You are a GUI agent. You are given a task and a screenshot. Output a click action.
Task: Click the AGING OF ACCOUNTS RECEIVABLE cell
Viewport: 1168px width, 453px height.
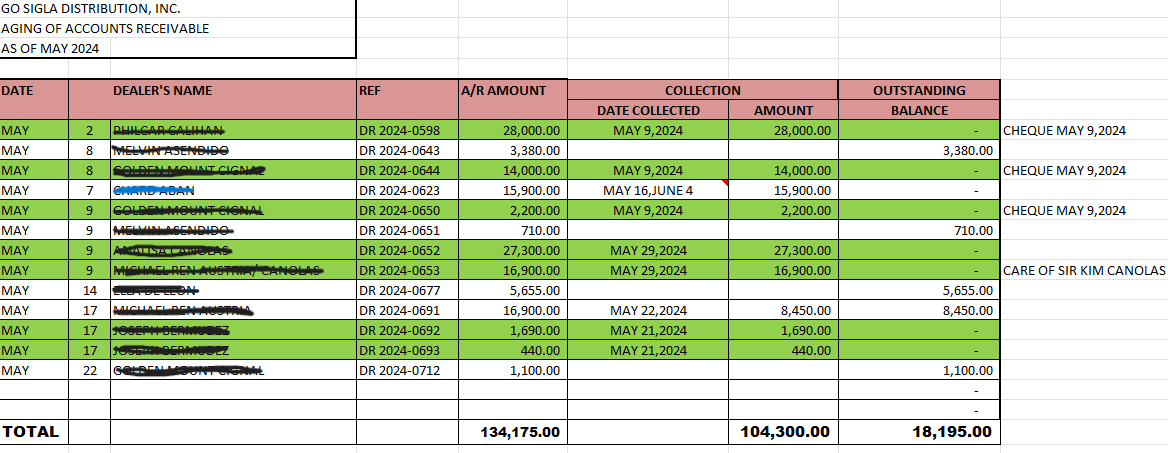click(x=177, y=28)
